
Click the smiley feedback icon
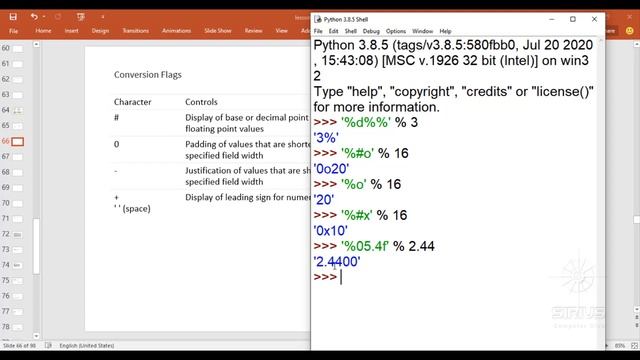coord(629,31)
